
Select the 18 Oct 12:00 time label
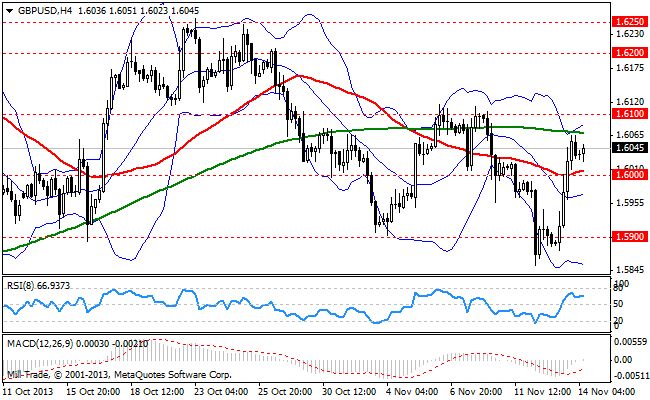point(156,392)
